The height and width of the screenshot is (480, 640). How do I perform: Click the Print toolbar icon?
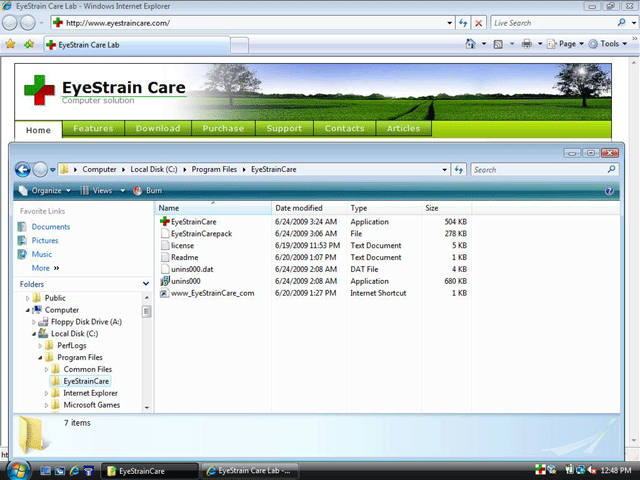point(527,44)
